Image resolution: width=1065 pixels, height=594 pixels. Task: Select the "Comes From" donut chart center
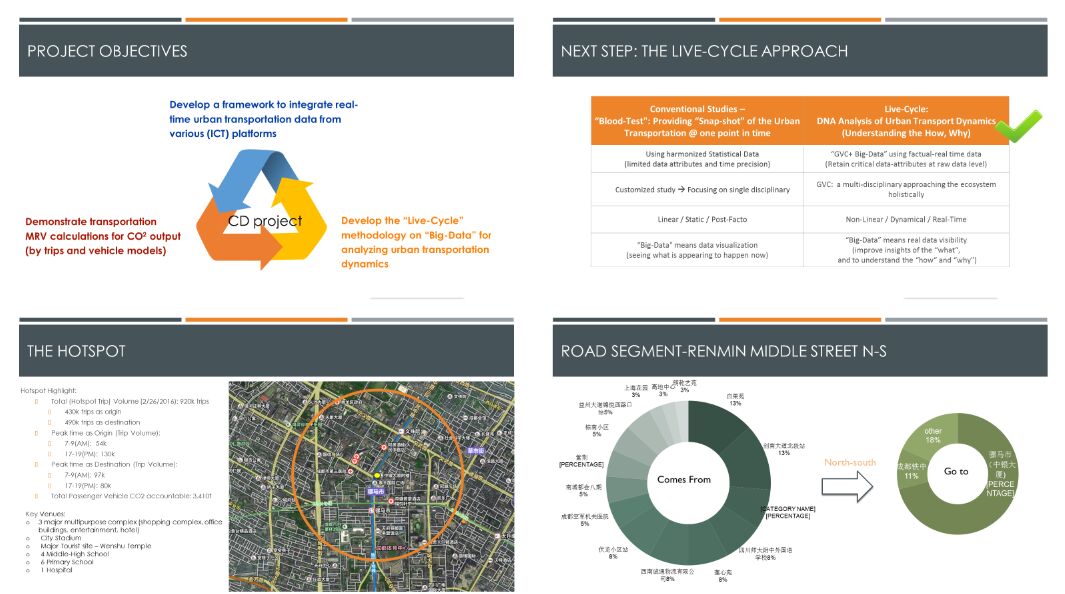coord(684,479)
